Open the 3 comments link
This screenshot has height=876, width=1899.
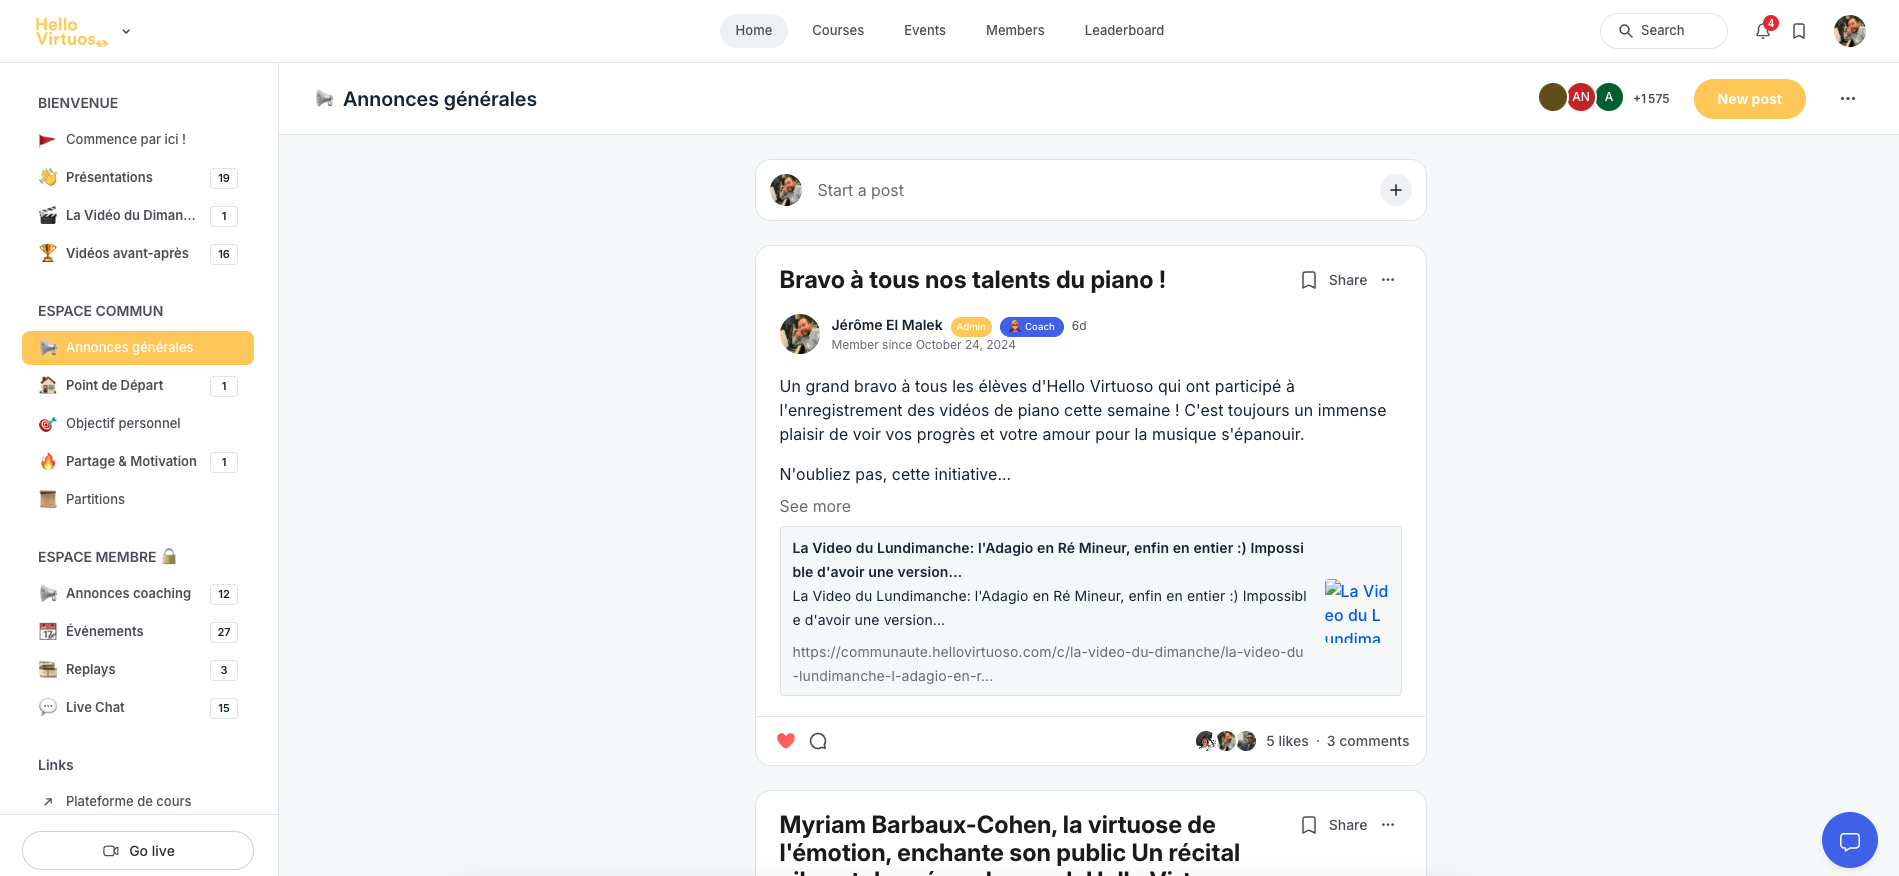1368,741
